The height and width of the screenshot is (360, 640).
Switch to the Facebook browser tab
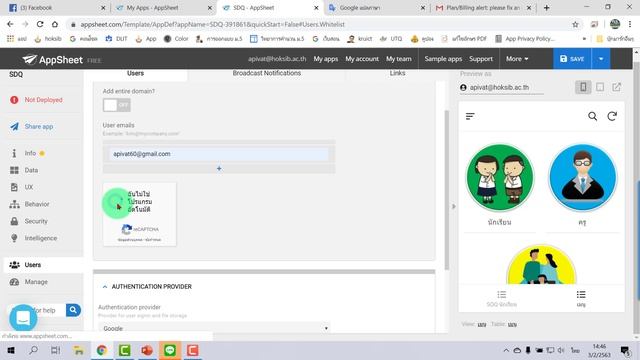(x=57, y=8)
